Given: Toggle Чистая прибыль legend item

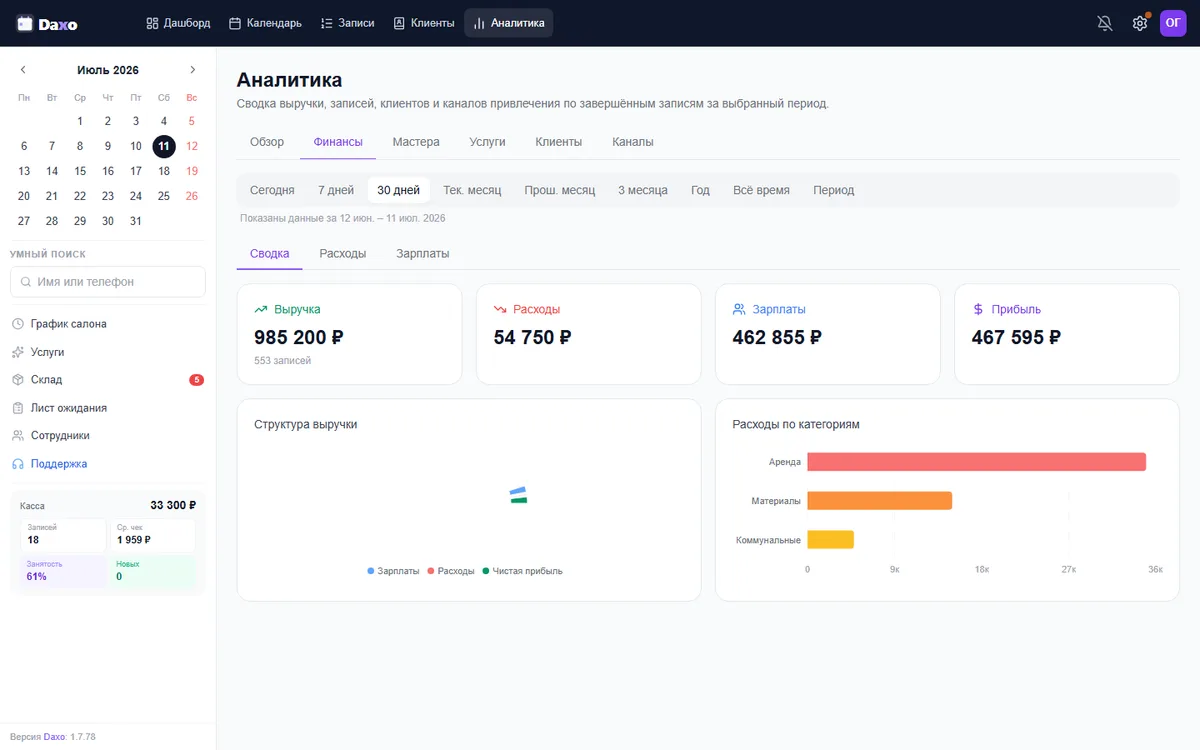Looking at the screenshot, I should point(522,571).
